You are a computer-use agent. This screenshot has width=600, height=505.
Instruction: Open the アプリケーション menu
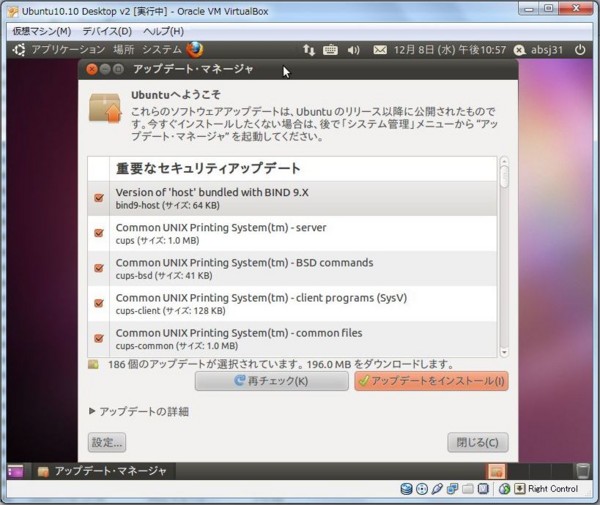click(x=68, y=50)
